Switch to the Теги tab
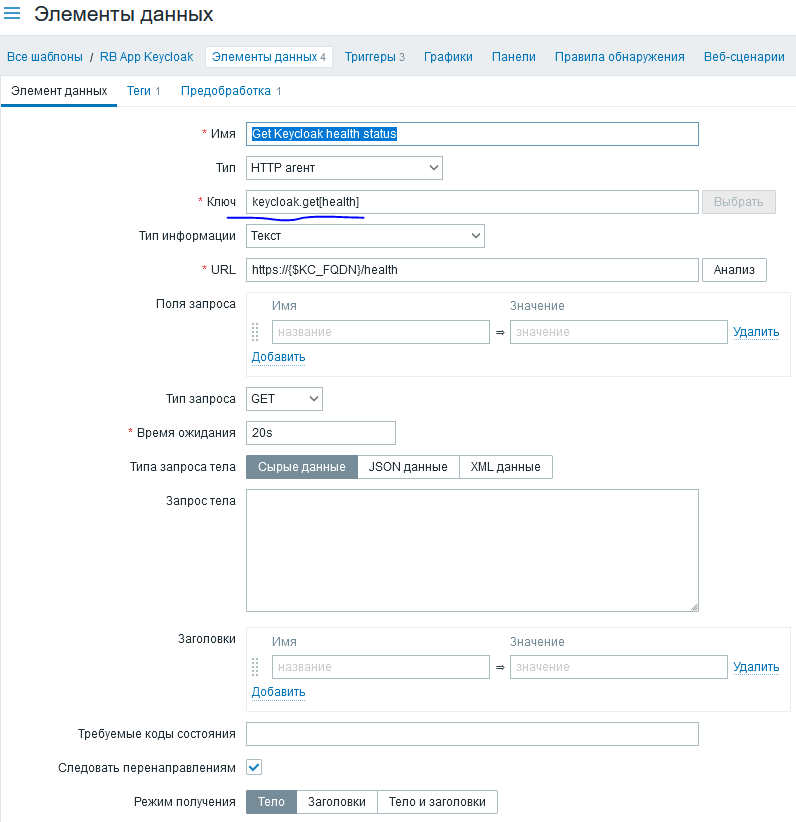 click(143, 91)
